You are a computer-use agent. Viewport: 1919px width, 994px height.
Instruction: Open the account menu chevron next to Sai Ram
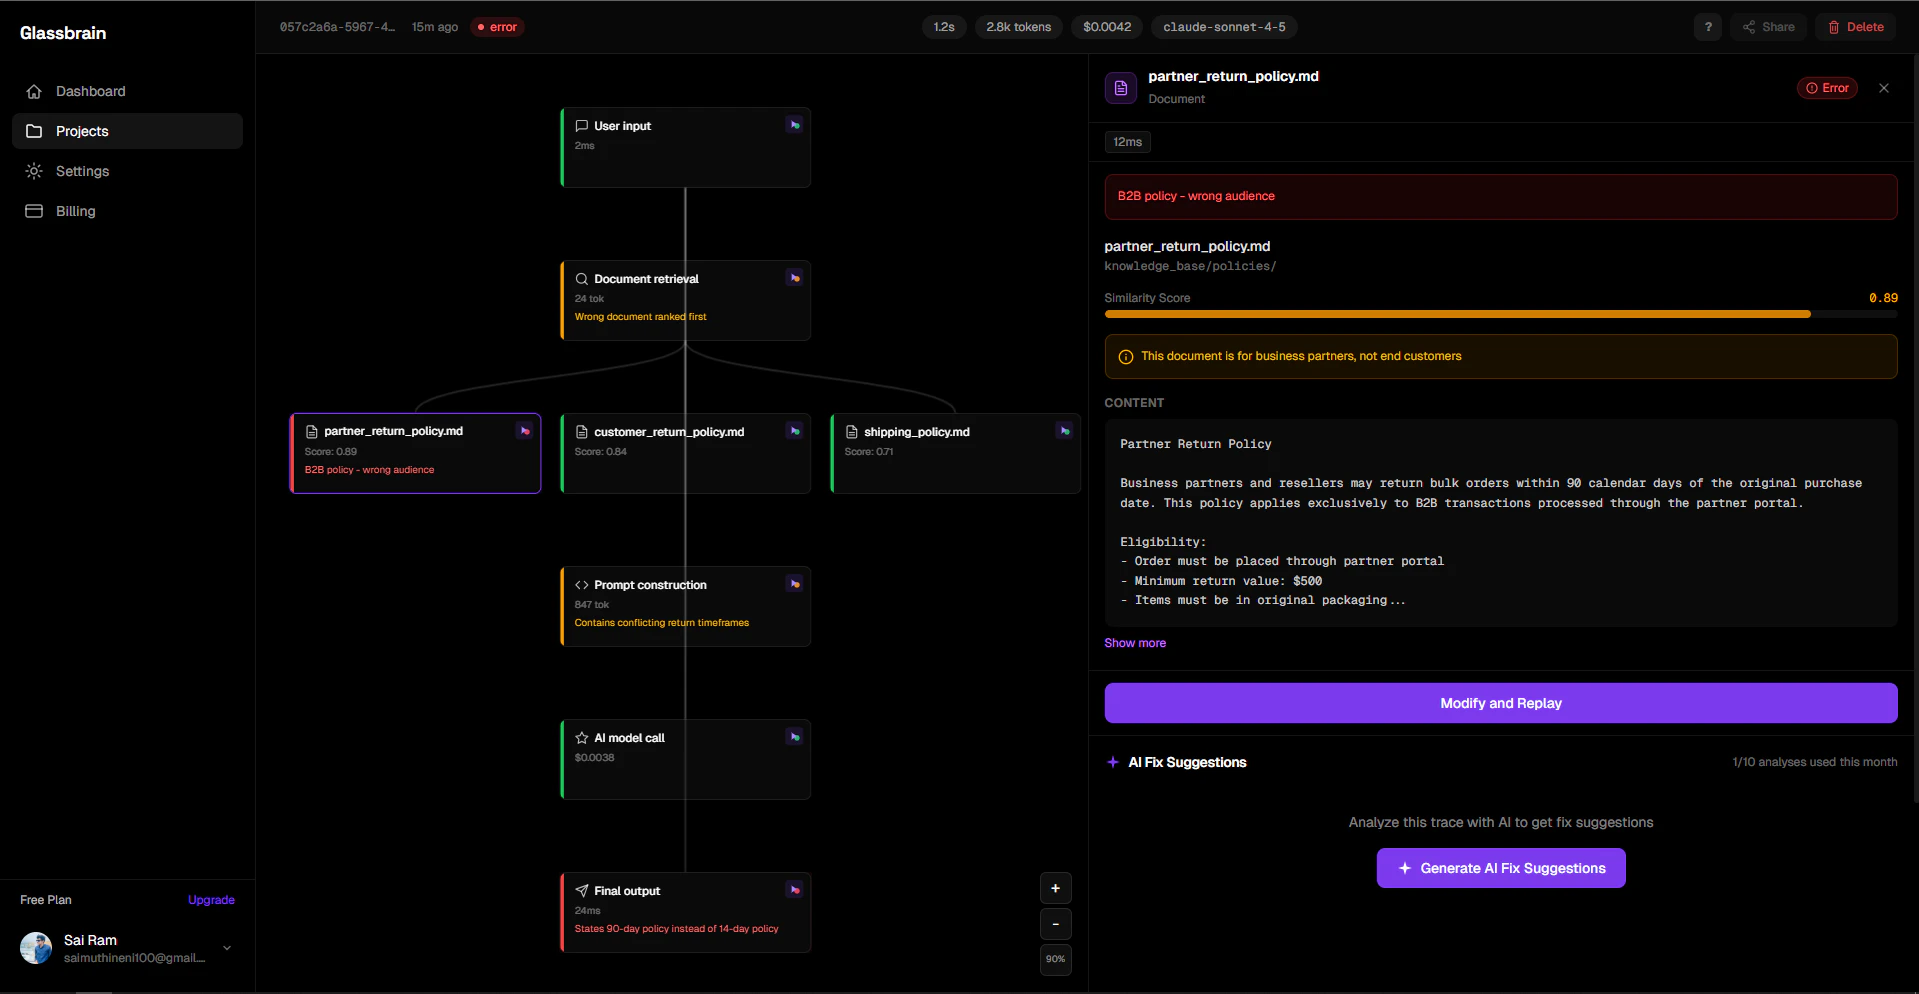[x=226, y=948]
